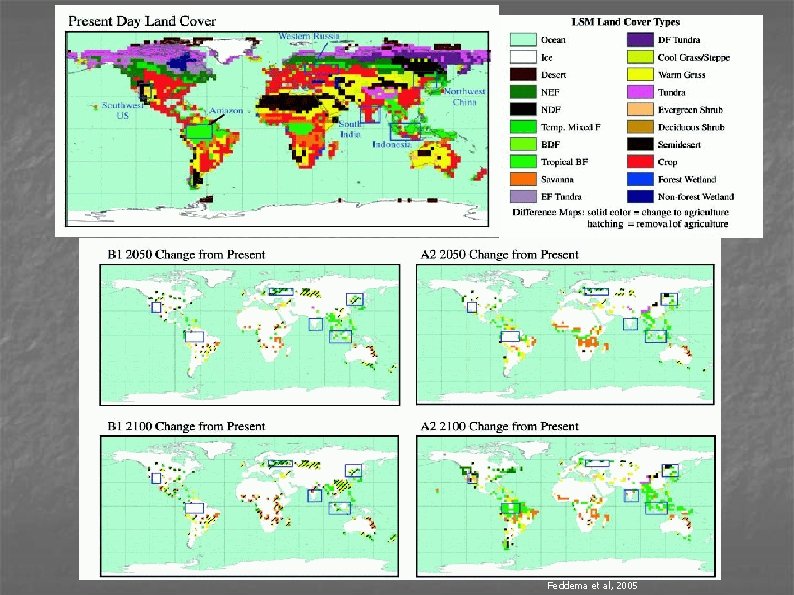The image size is (794, 595).
Task: Click 'hatching = removal of agriculture' text
Action: [x=658, y=224]
